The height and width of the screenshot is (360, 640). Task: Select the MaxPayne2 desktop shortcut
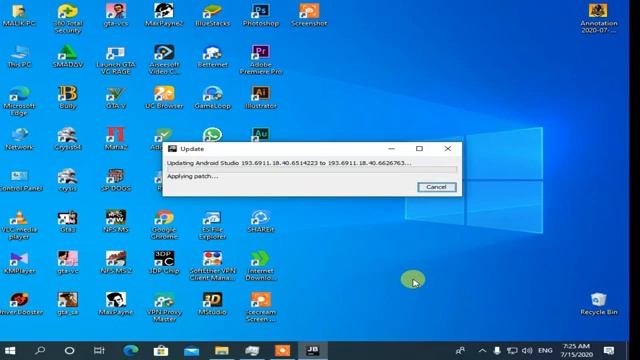coord(164,16)
